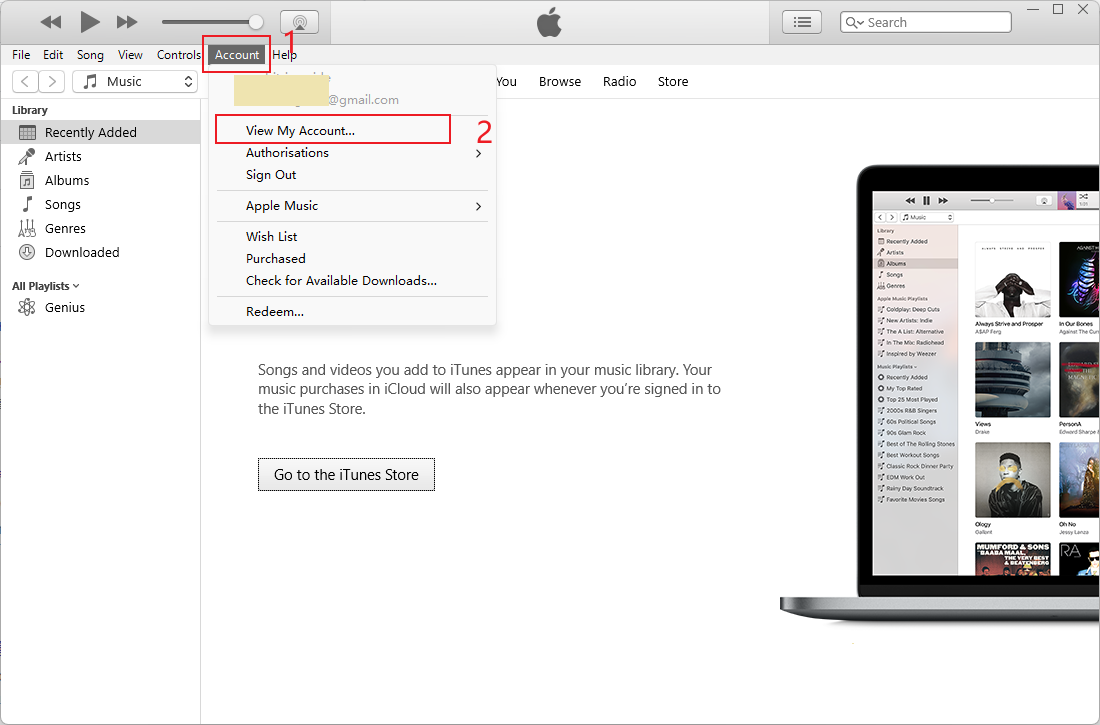Image resolution: width=1100 pixels, height=725 pixels.
Task: Minimize the iTunes window
Action: [1033, 9]
